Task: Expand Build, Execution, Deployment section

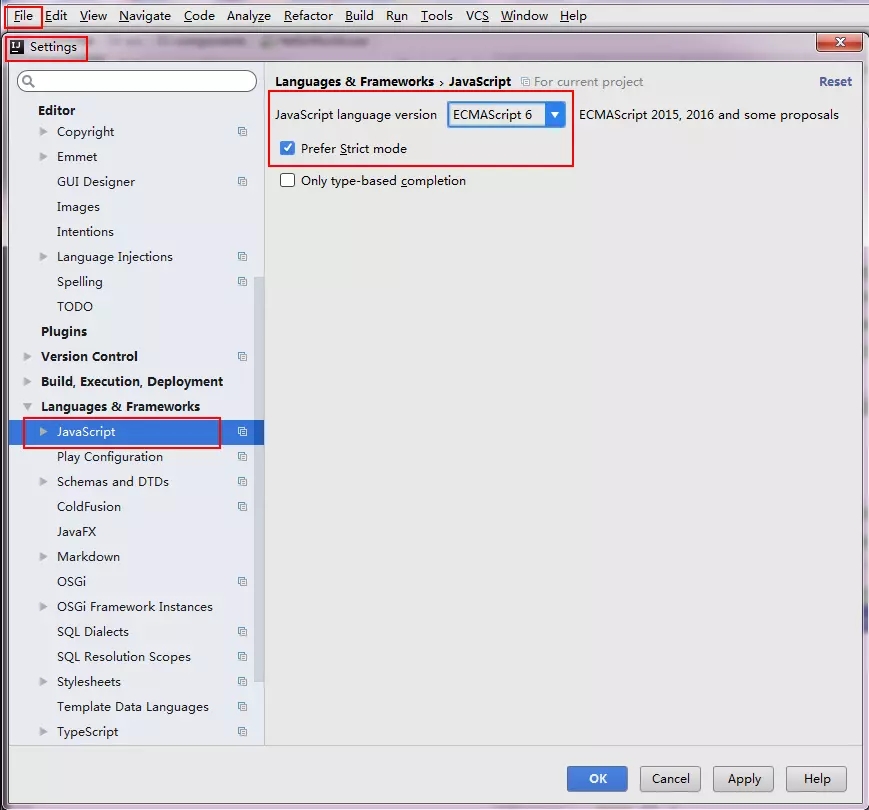Action: [27, 381]
